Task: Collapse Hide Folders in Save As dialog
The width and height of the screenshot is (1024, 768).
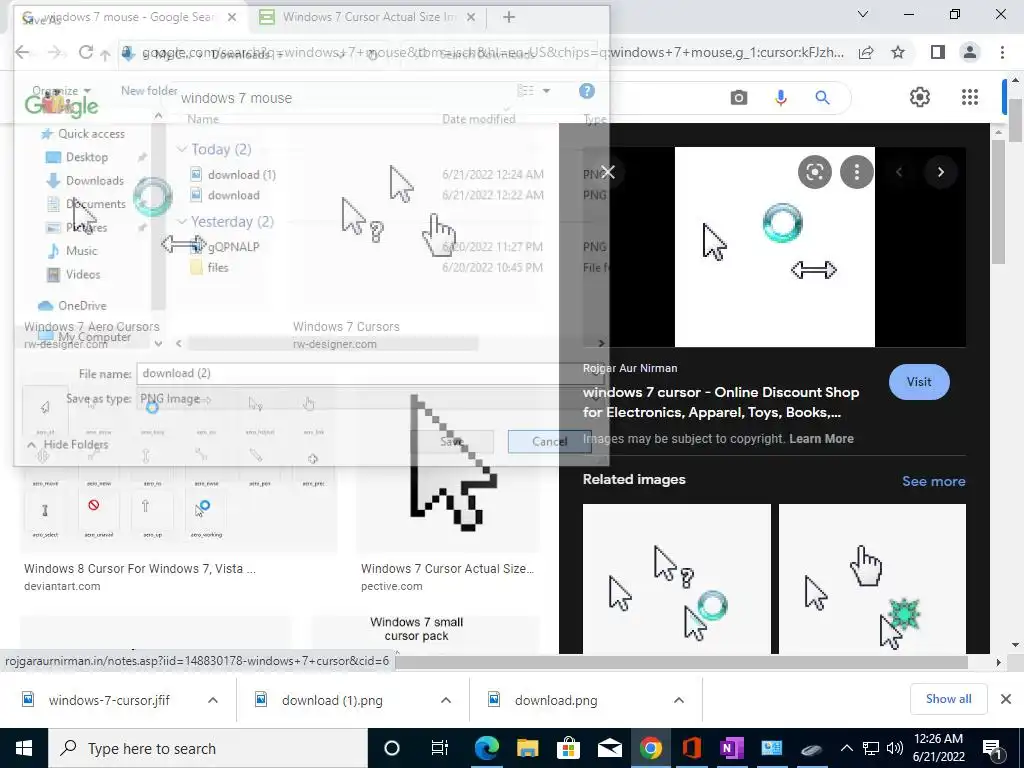Action: 68,444
